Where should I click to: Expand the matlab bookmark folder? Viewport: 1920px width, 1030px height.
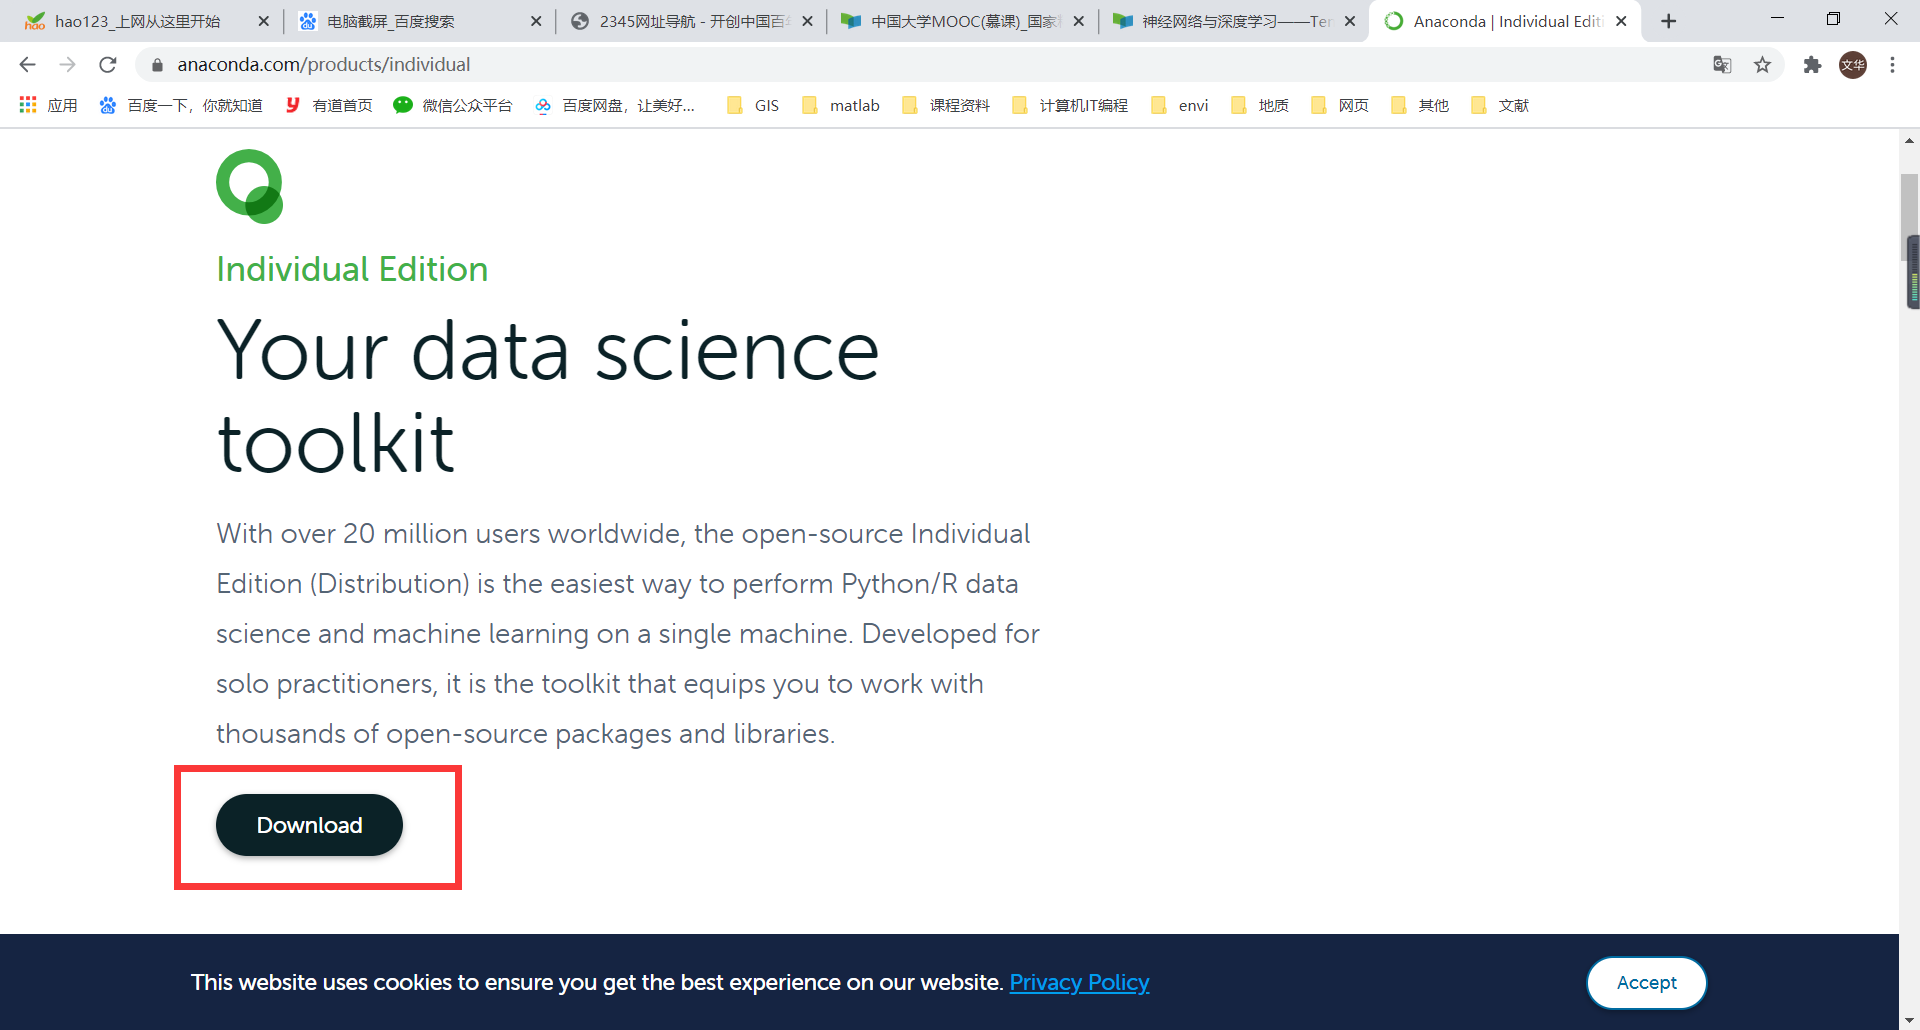[841, 105]
